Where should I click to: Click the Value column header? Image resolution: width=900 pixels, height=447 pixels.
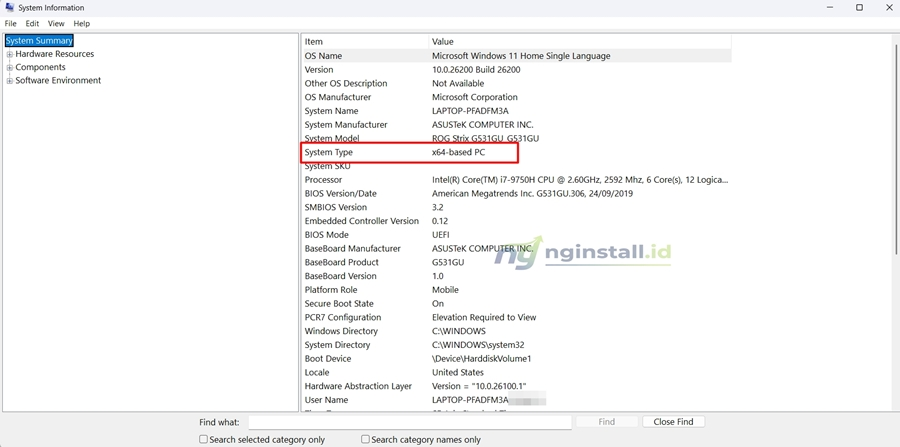tap(580, 41)
